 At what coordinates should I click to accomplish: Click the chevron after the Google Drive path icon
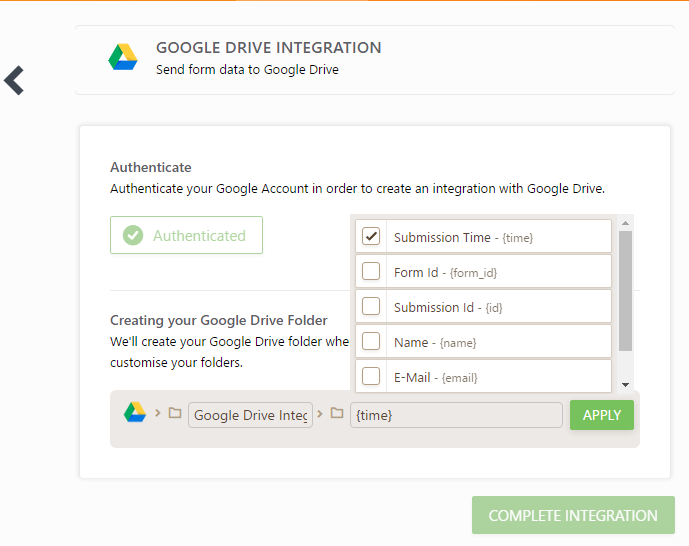(x=158, y=413)
